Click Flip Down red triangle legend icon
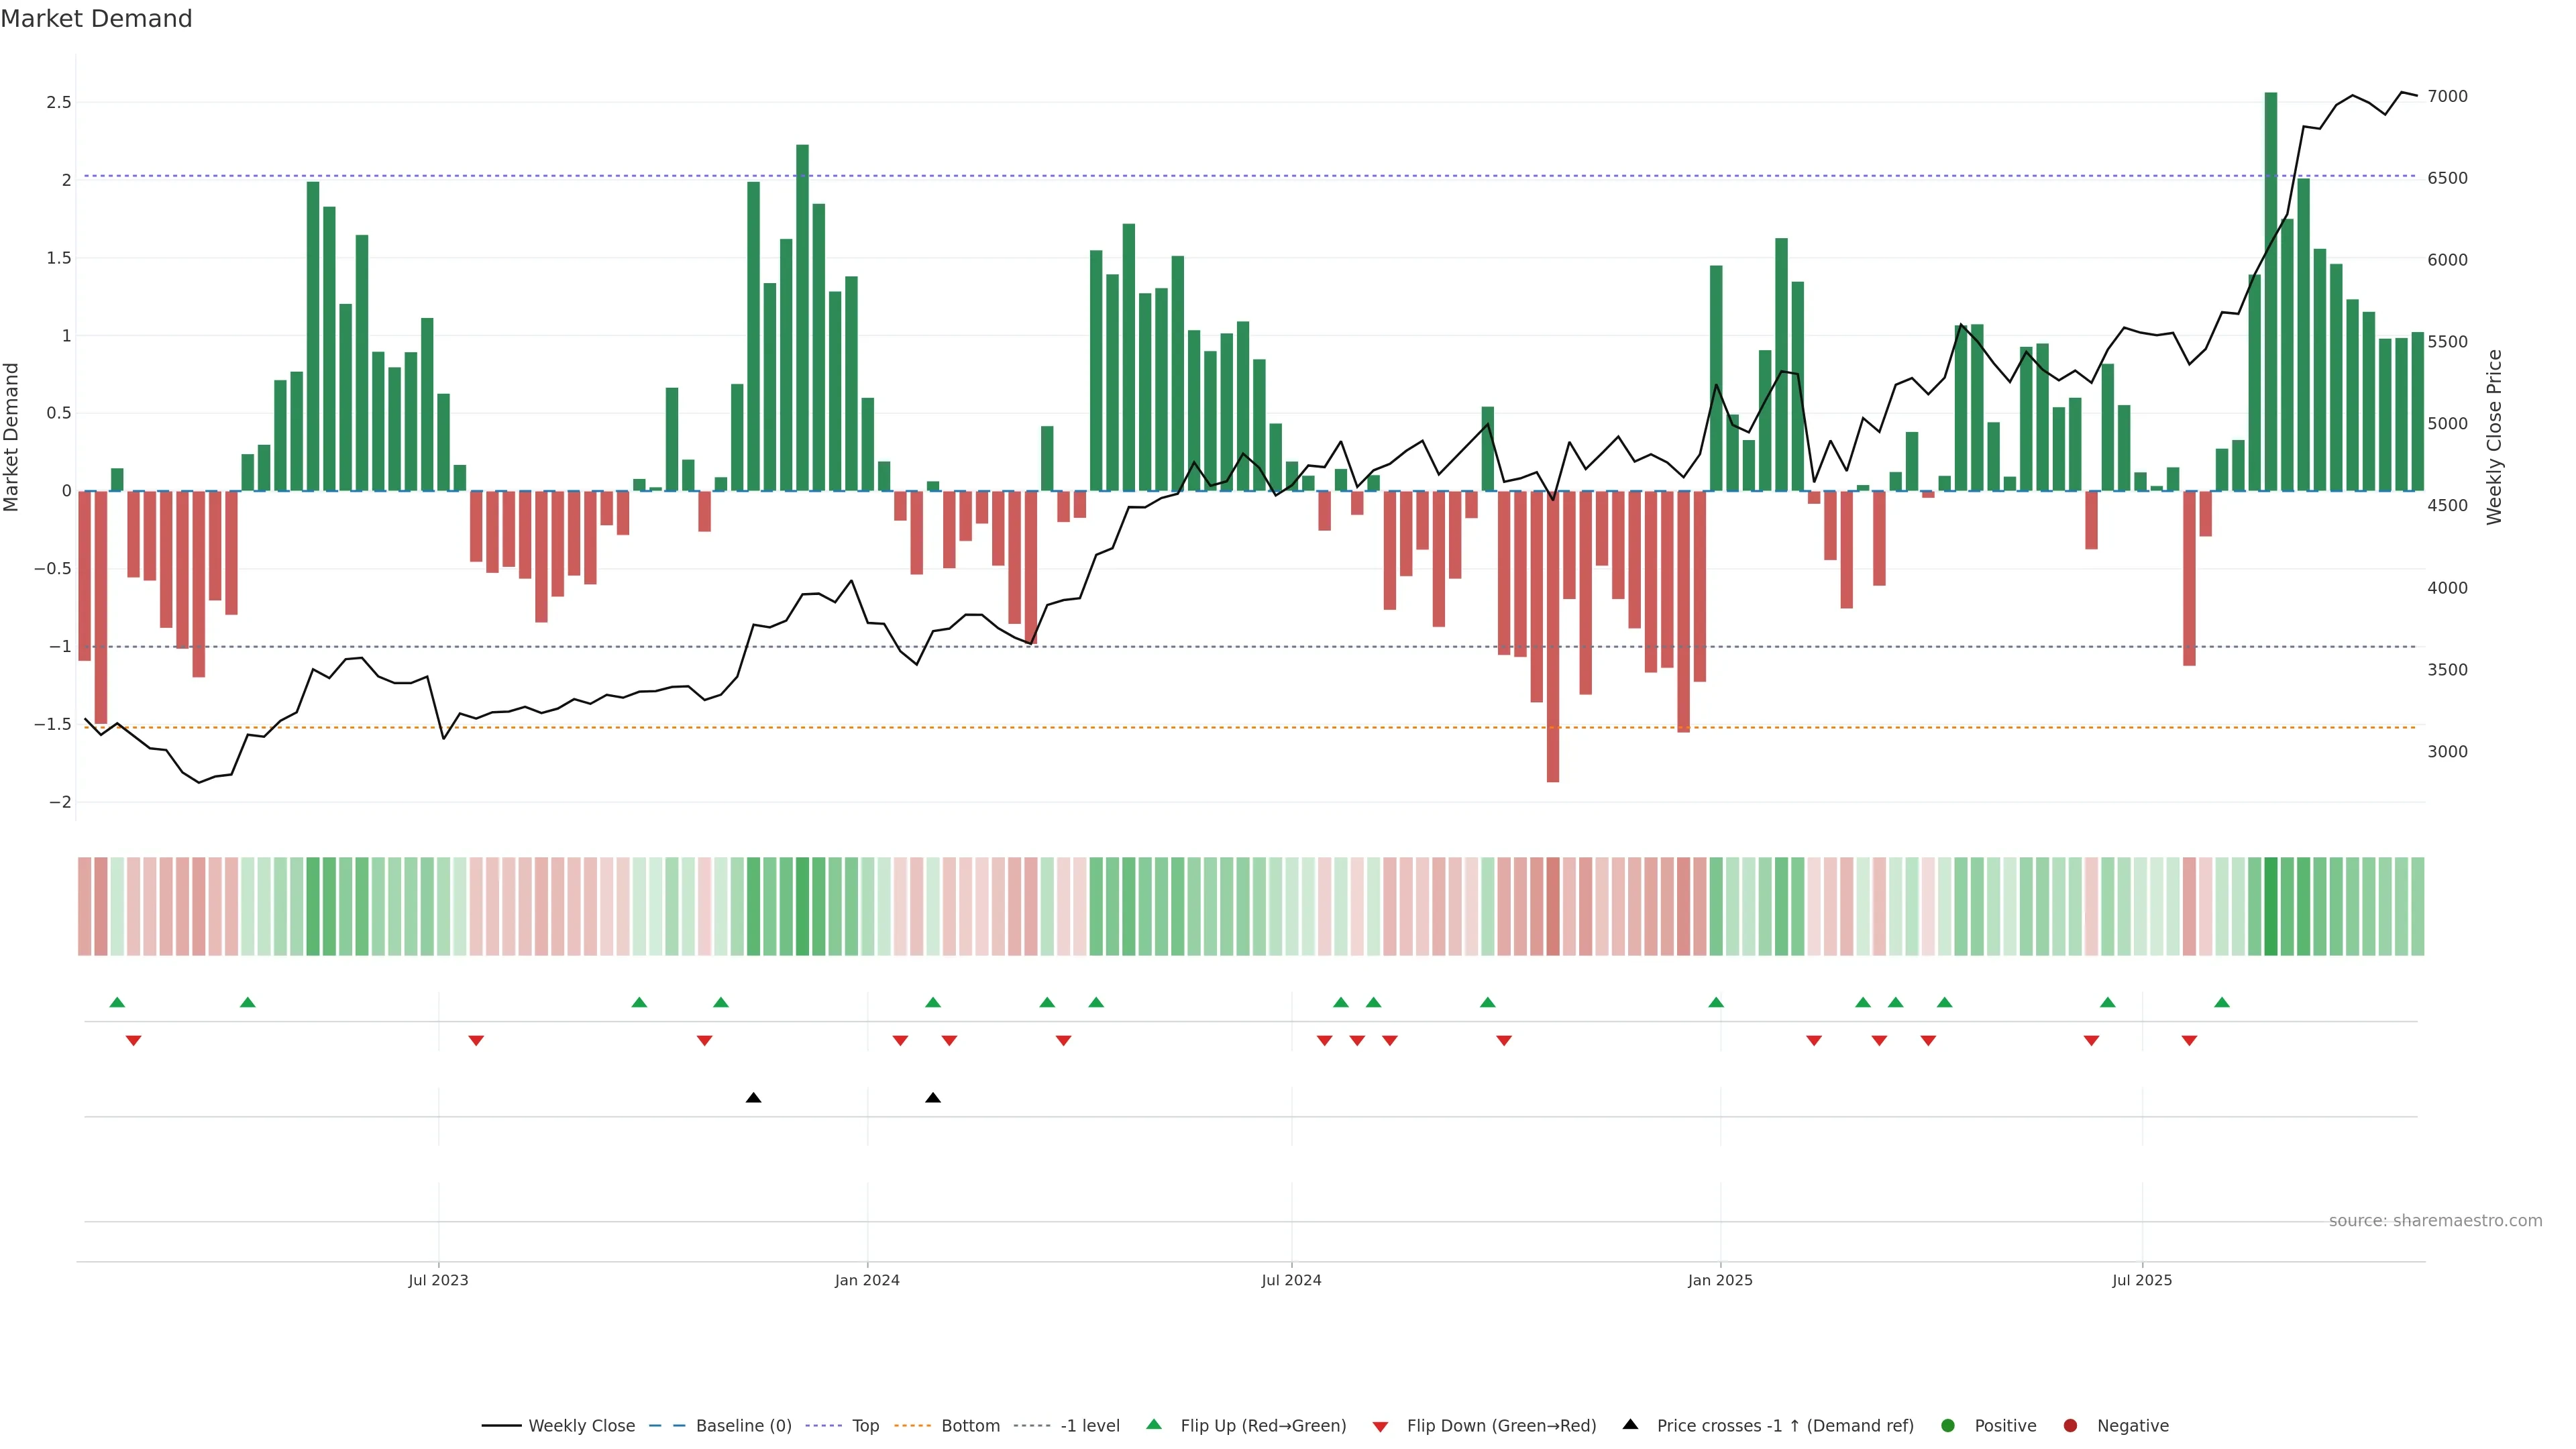The height and width of the screenshot is (1449, 2576). pos(1380,1427)
